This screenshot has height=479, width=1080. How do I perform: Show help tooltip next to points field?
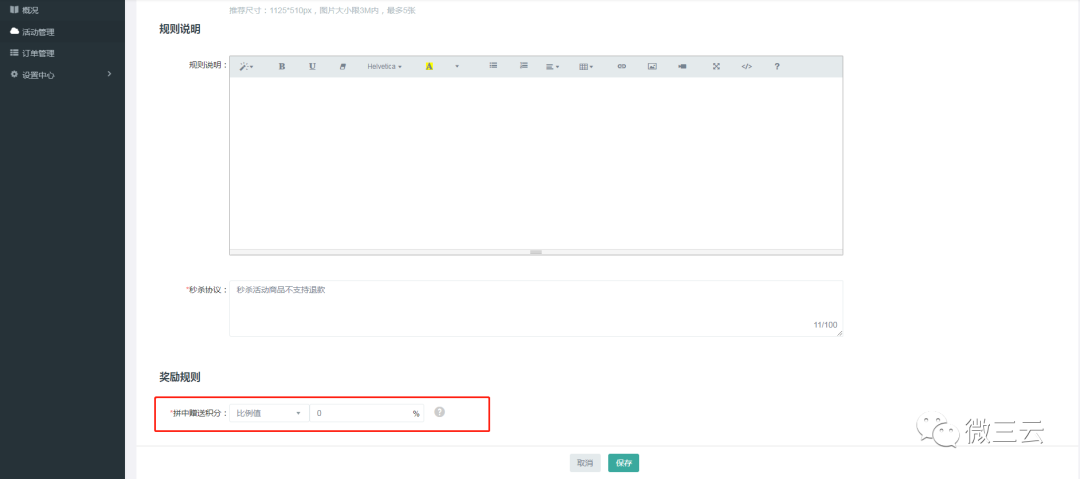tap(439, 412)
